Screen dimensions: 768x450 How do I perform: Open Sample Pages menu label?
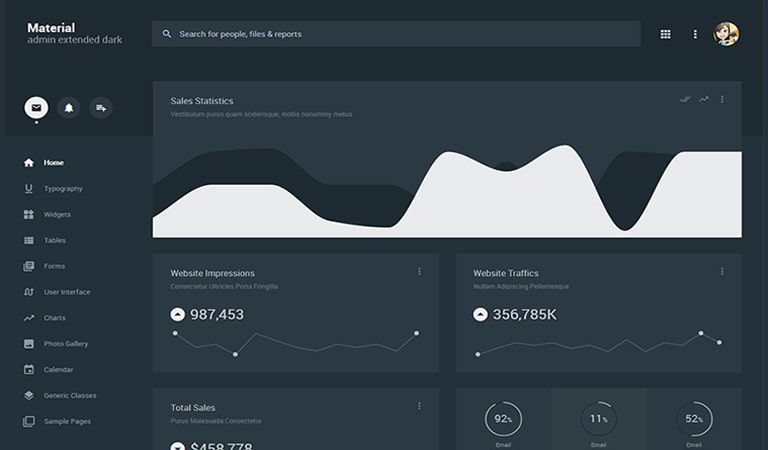(x=68, y=421)
